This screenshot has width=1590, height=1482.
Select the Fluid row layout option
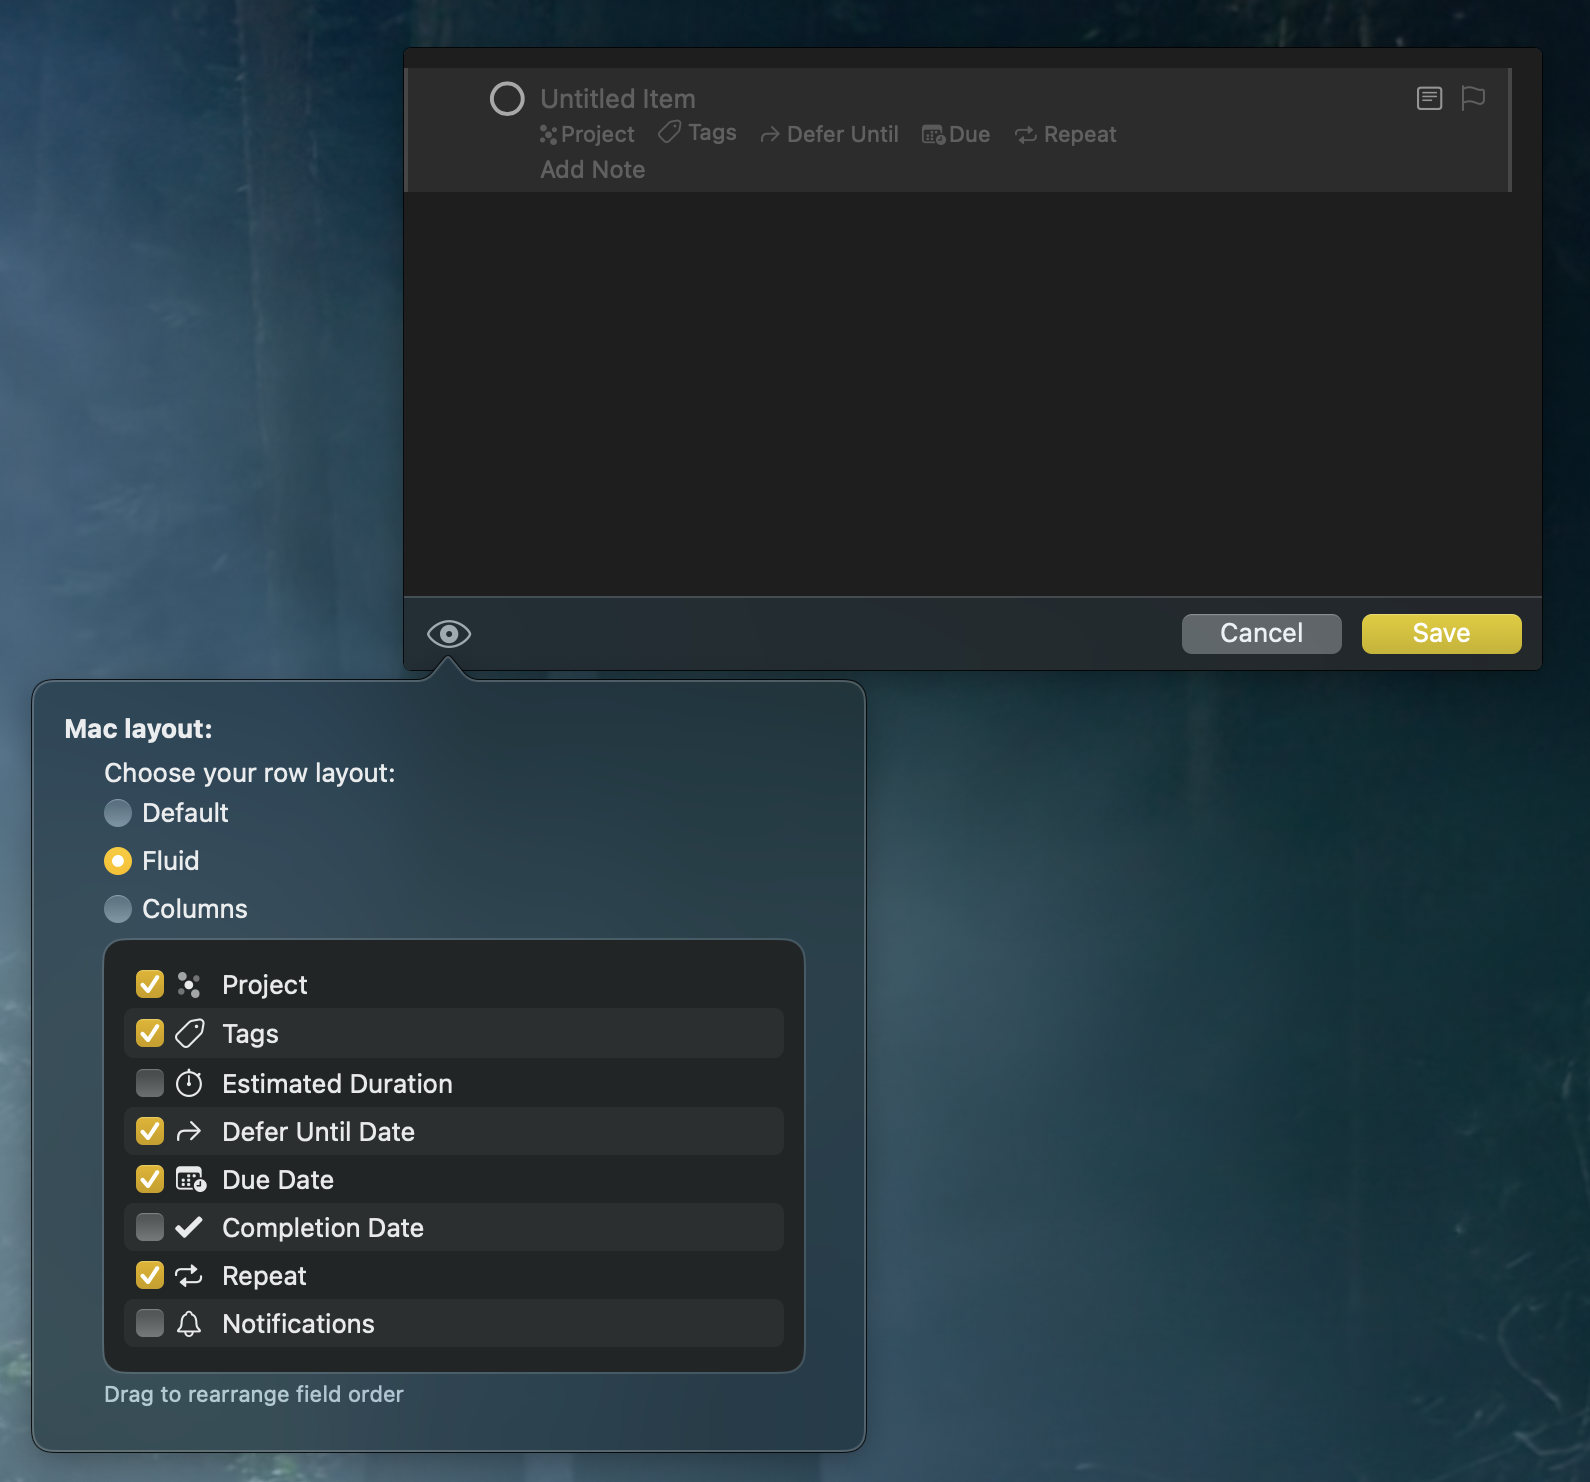118,861
